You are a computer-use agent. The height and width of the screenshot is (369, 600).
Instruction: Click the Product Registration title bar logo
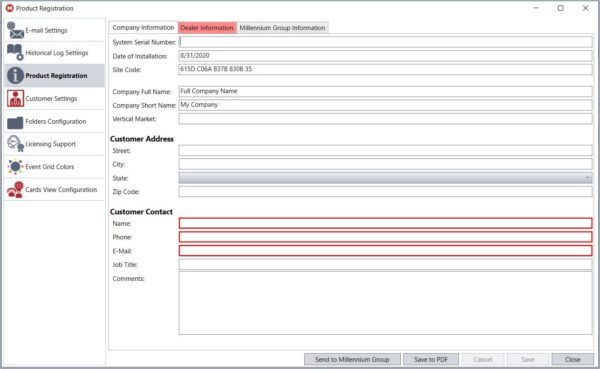point(10,8)
